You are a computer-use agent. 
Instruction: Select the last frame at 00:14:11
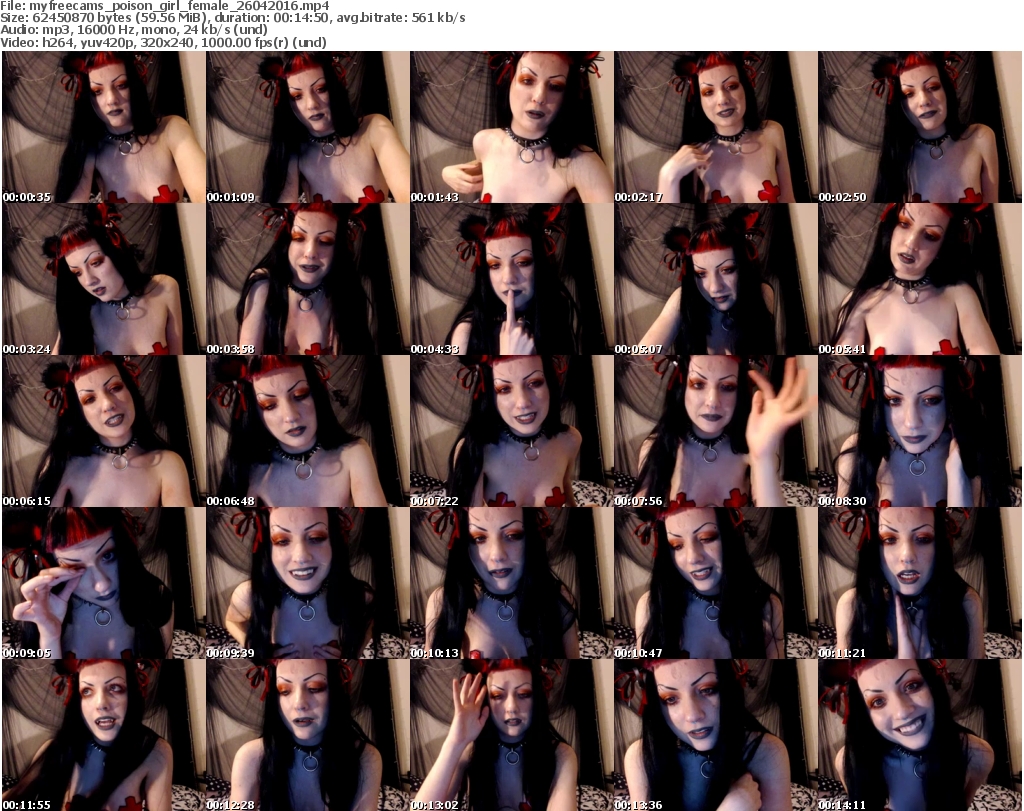click(920, 735)
